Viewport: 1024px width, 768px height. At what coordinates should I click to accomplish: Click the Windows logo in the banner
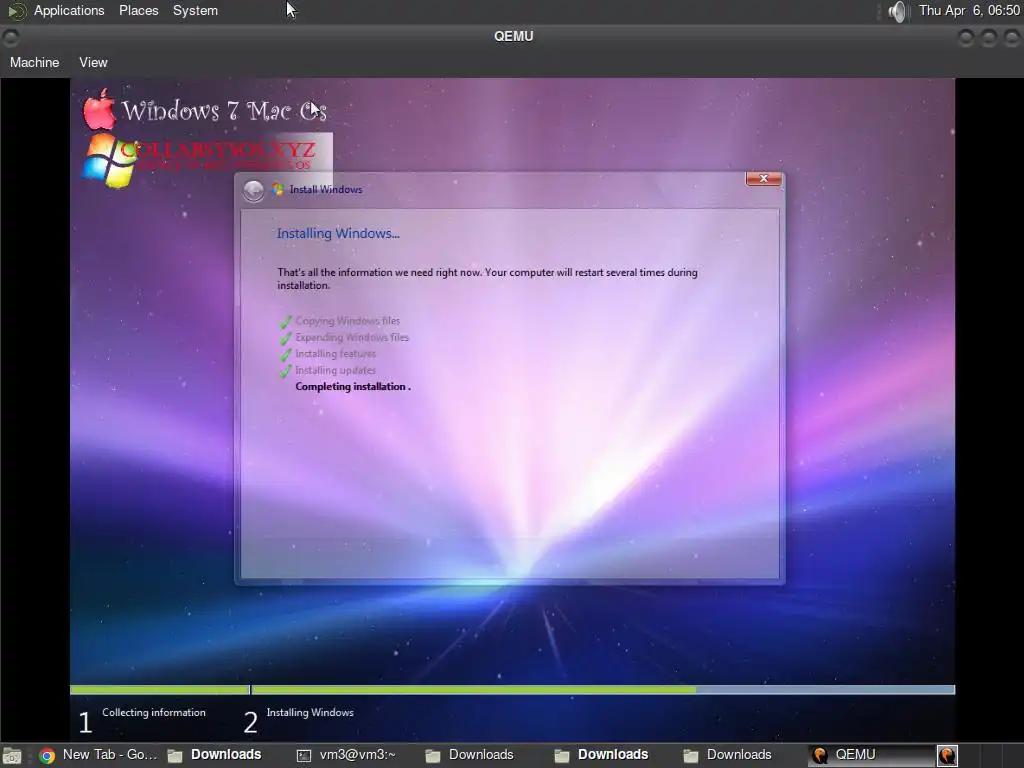click(108, 160)
